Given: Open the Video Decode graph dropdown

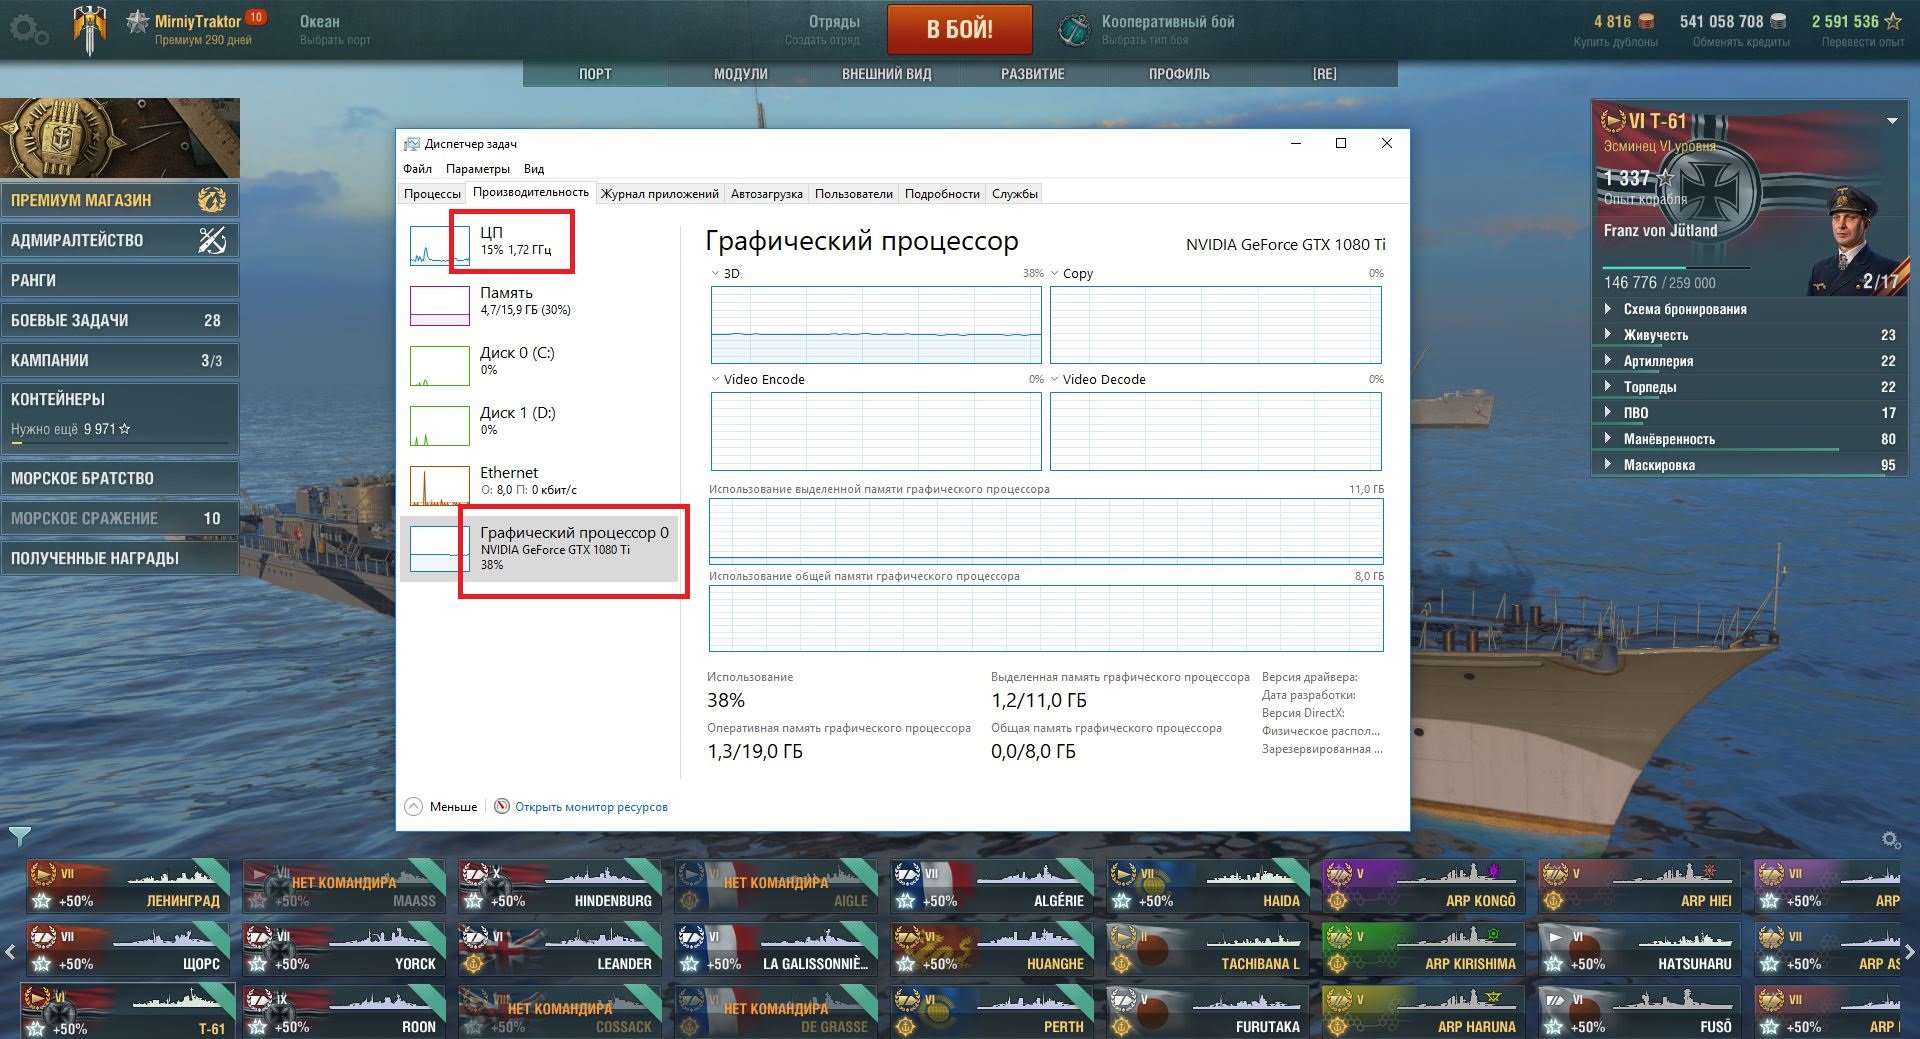Looking at the screenshot, I should point(1054,379).
